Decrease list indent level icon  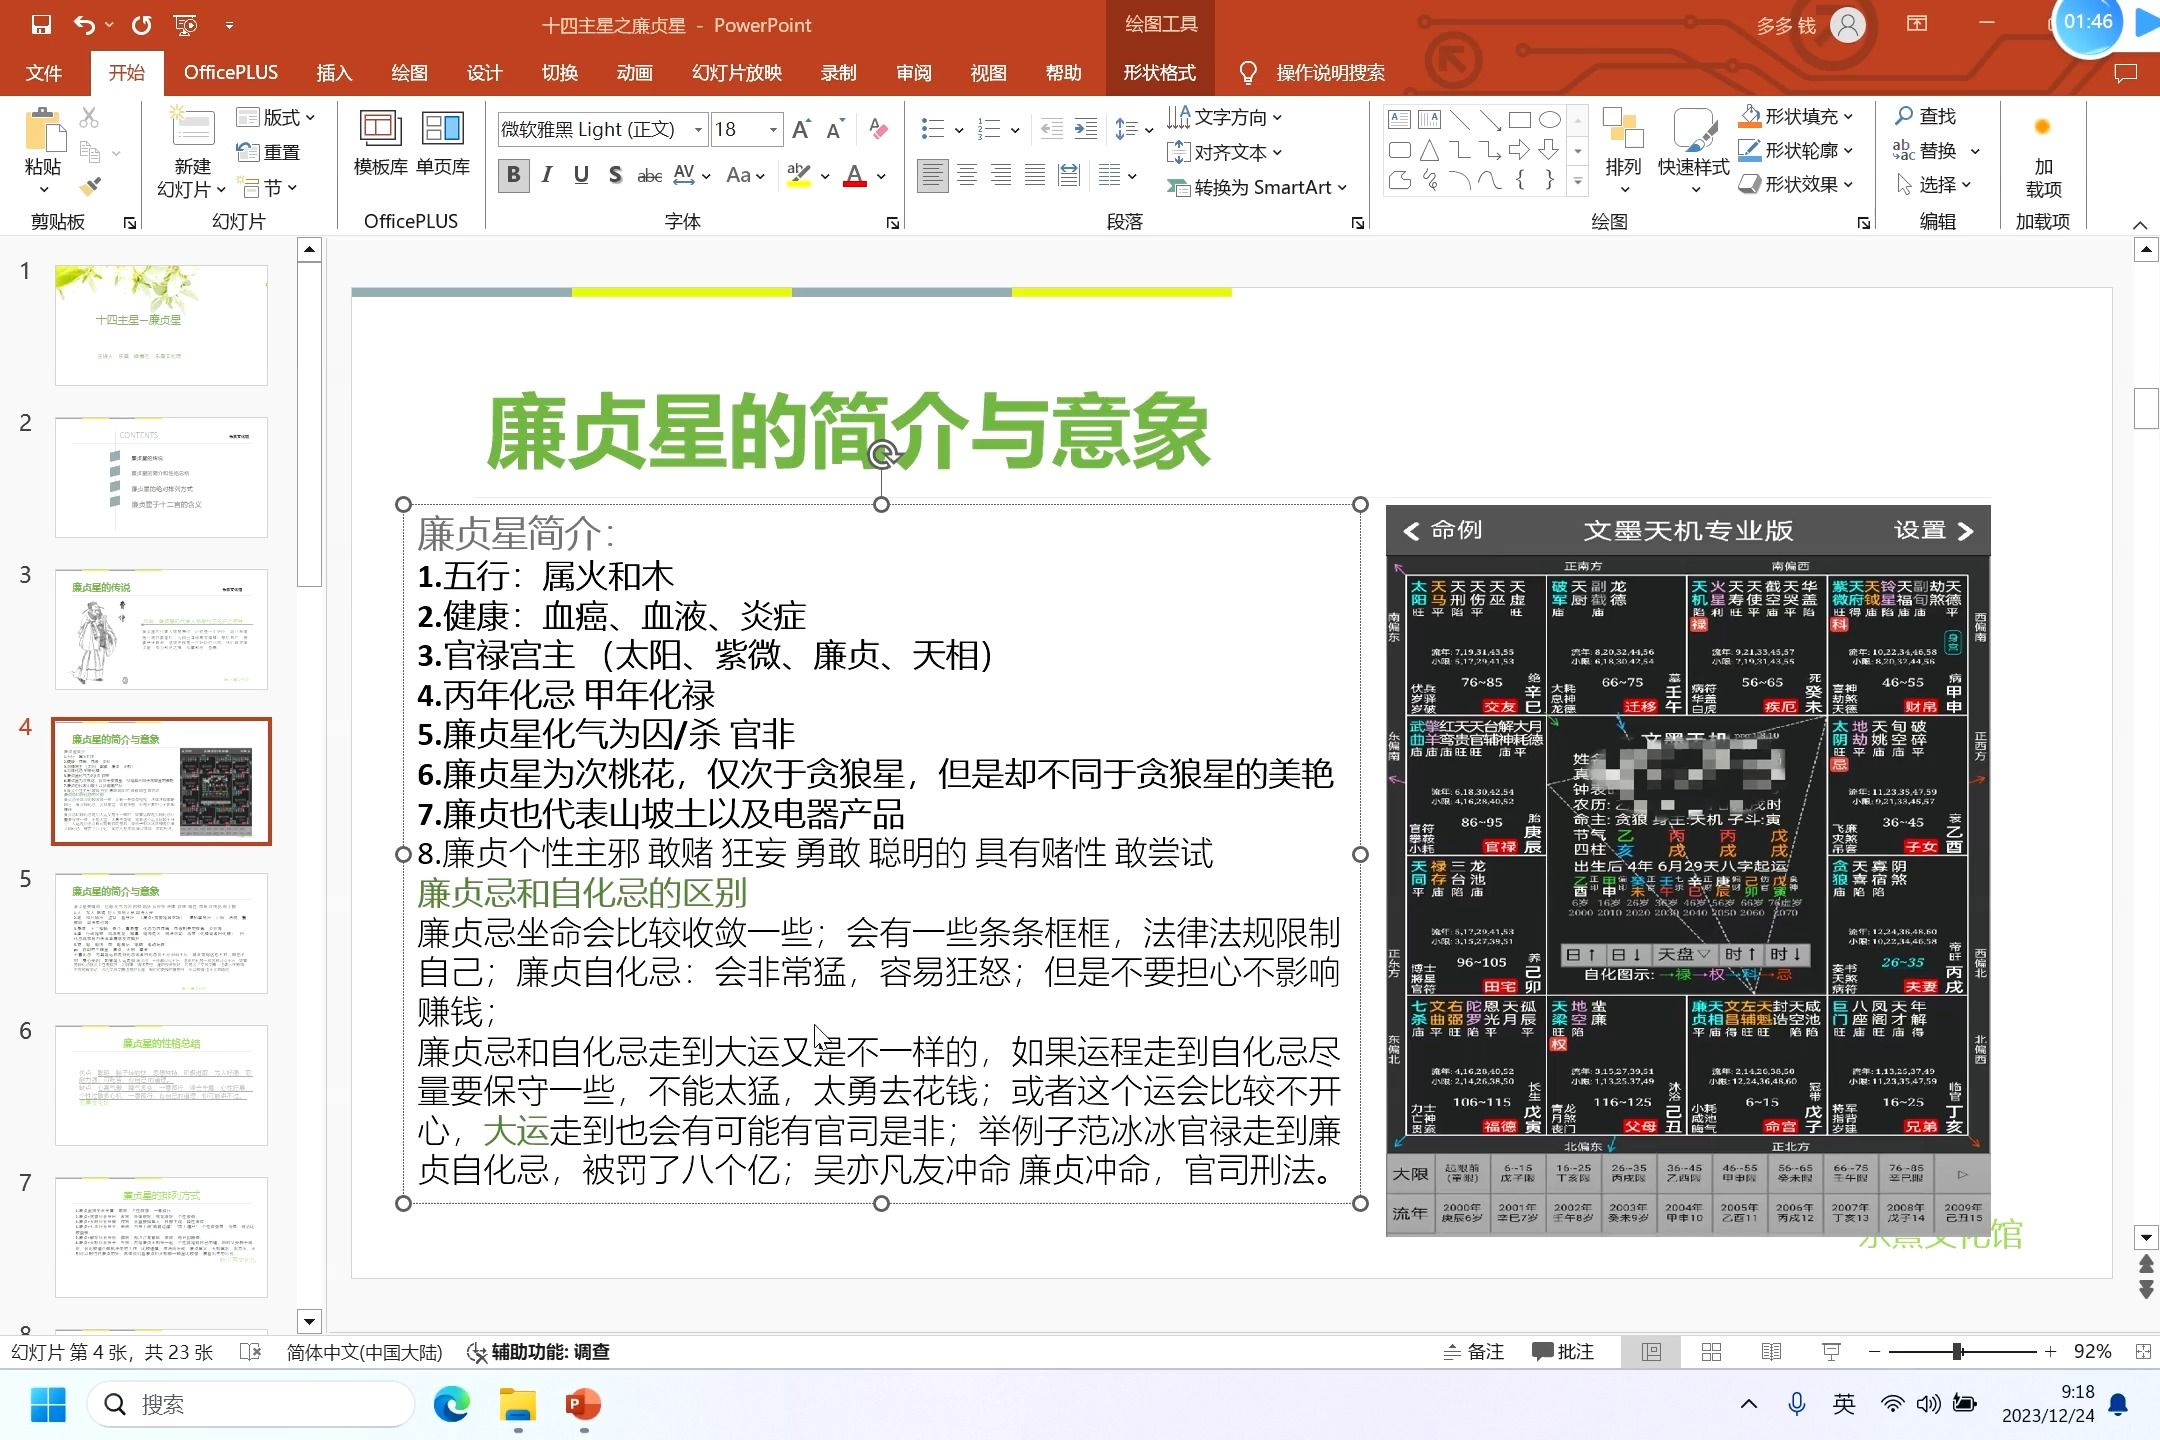[1052, 128]
